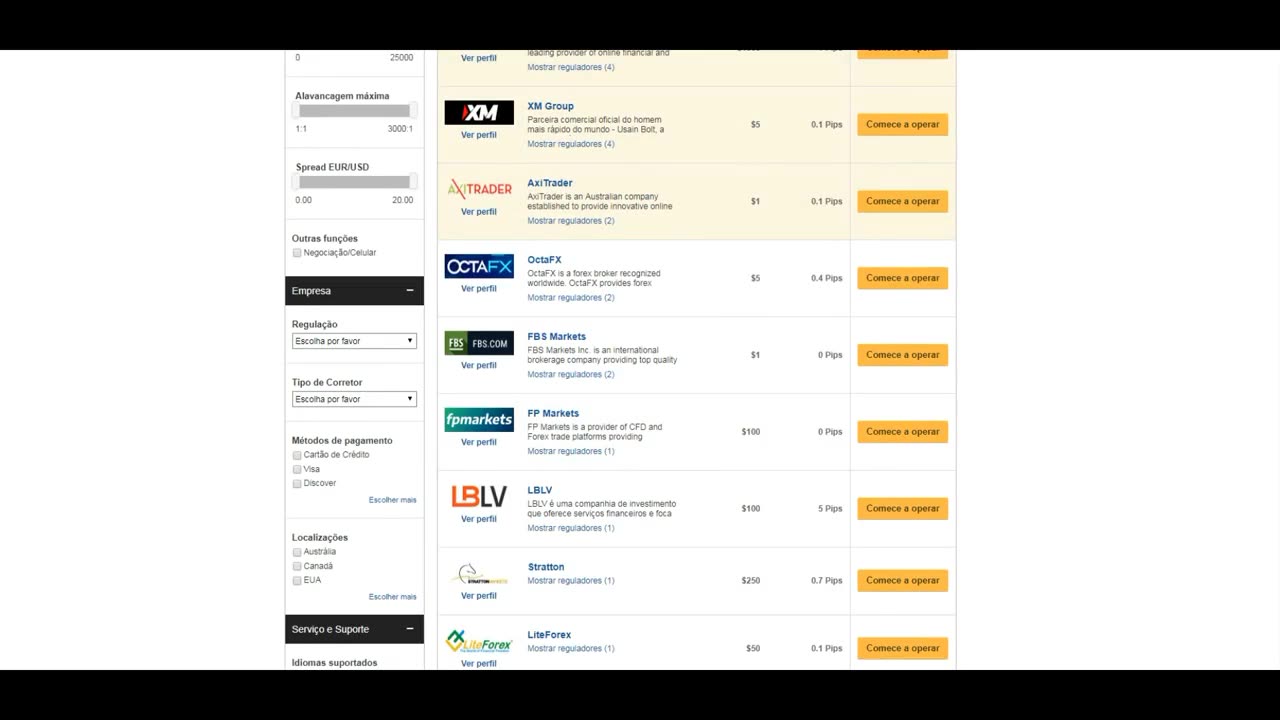Check the Canadá location

pyautogui.click(x=297, y=566)
